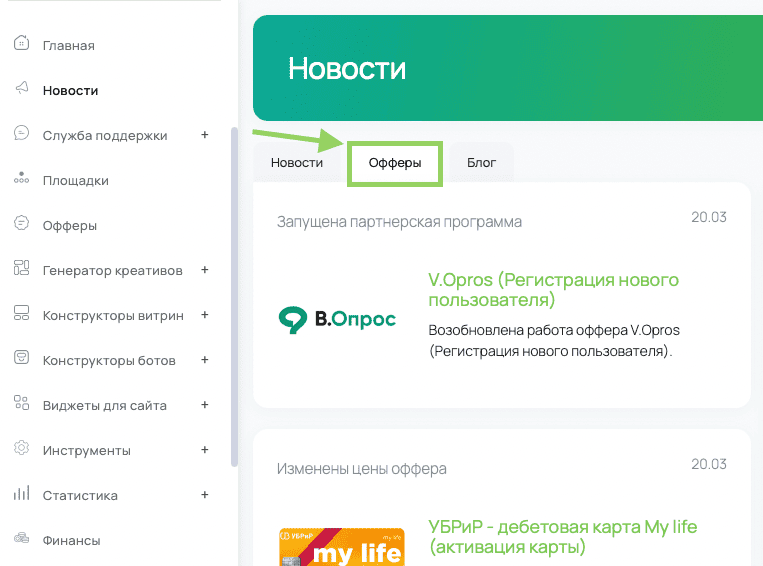
Task: Click the Инструменты gear icon
Action: tap(21, 450)
